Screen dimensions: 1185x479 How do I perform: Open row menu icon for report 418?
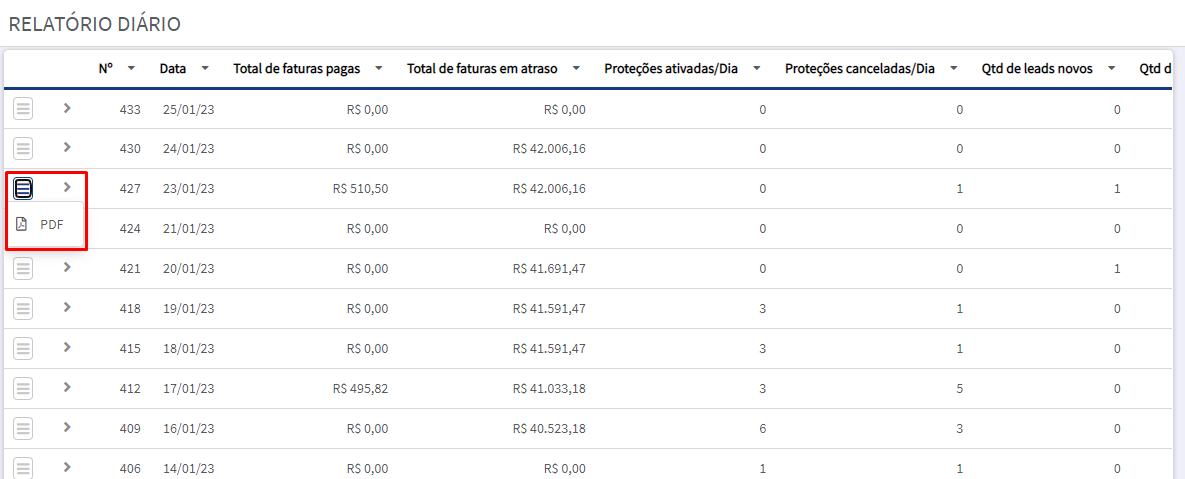[23, 308]
